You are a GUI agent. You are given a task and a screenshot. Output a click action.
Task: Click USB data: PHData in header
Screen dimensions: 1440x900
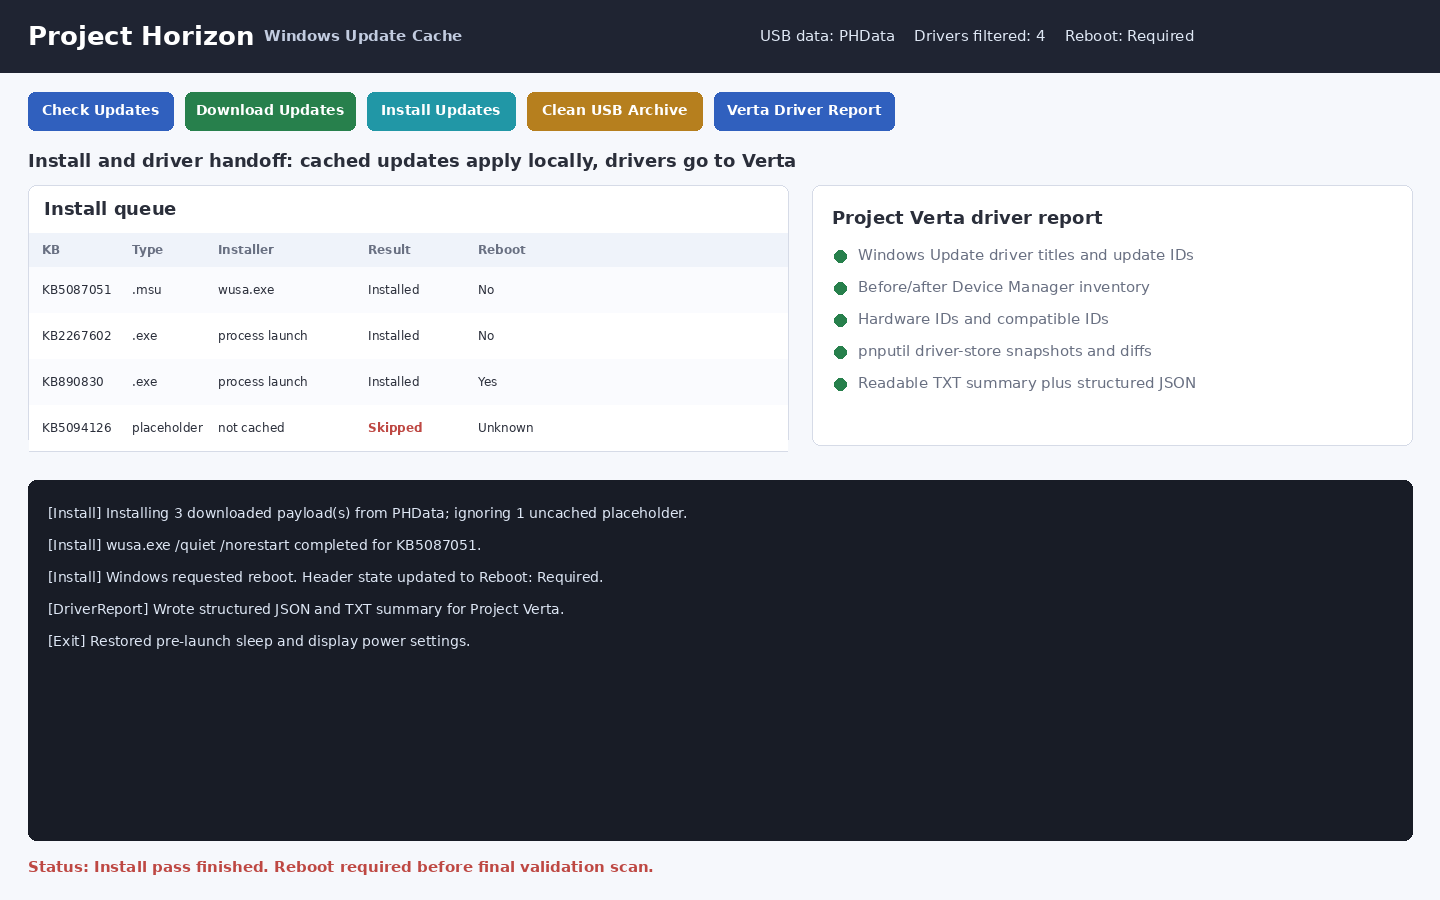click(x=827, y=36)
